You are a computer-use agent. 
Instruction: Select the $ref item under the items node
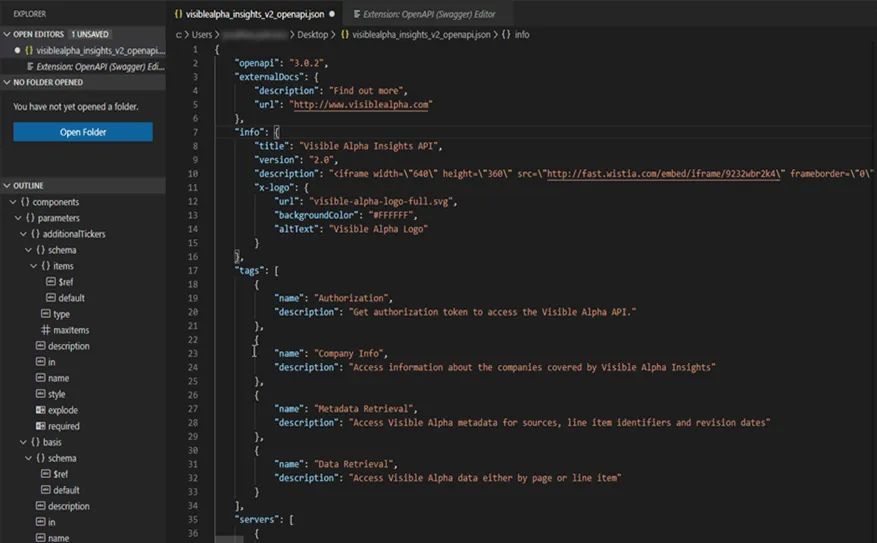point(59,282)
